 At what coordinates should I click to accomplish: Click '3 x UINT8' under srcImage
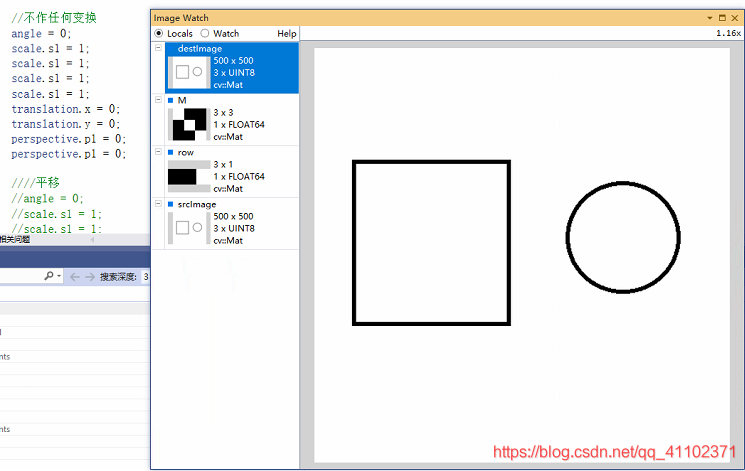click(x=234, y=228)
